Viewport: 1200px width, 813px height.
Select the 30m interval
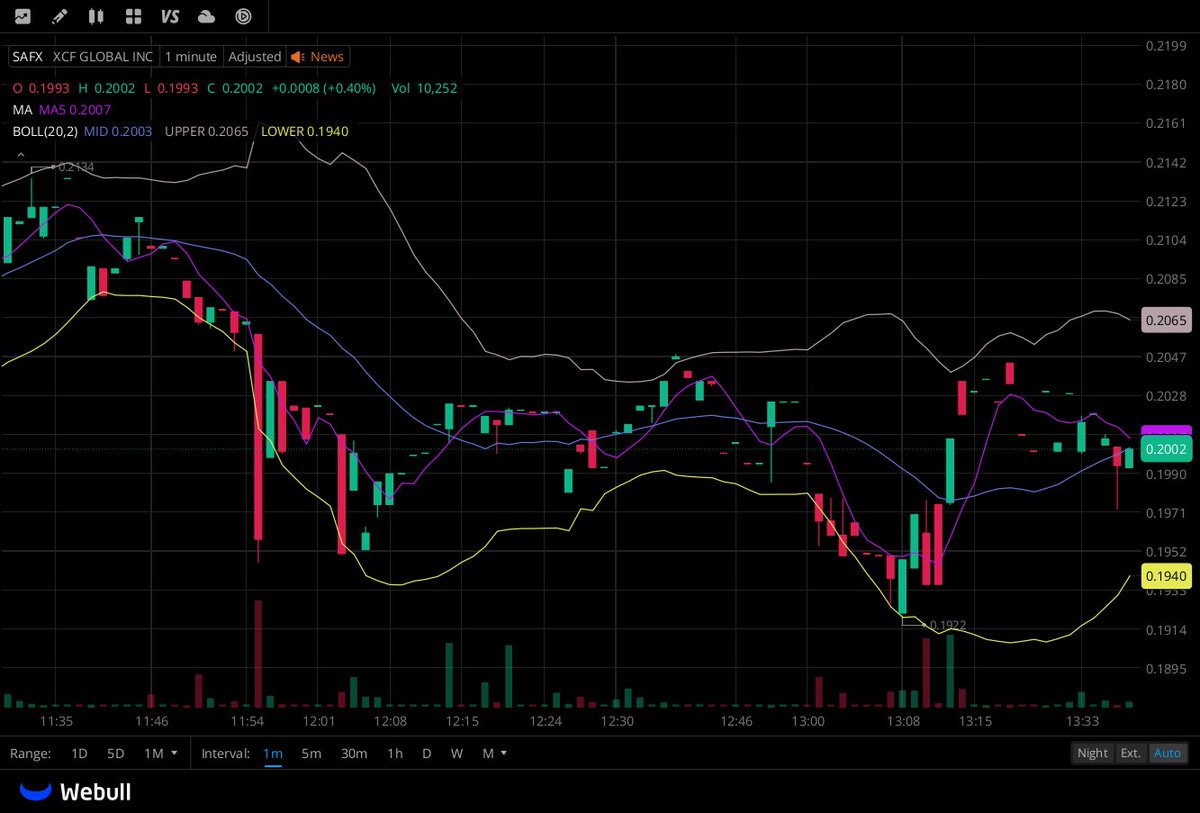click(353, 753)
